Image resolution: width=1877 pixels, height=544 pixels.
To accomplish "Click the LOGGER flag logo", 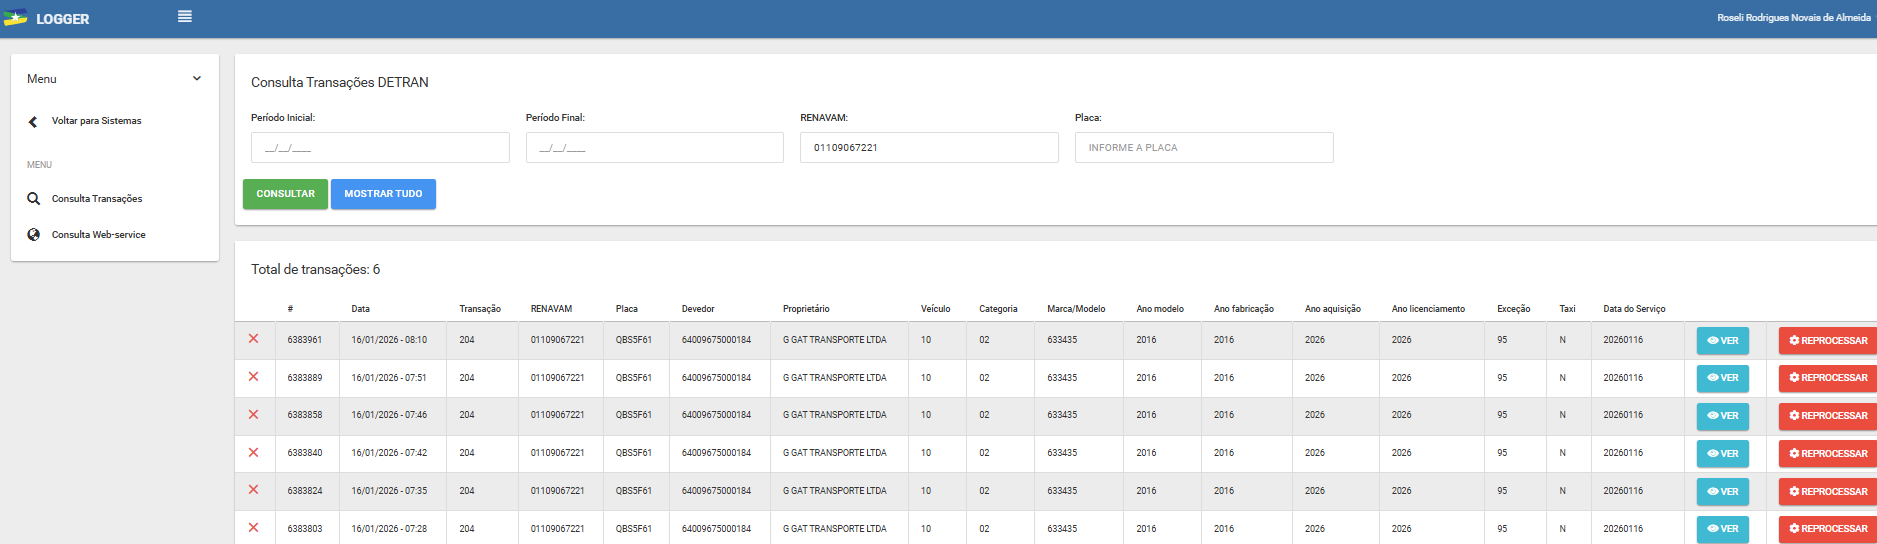I will [16, 18].
